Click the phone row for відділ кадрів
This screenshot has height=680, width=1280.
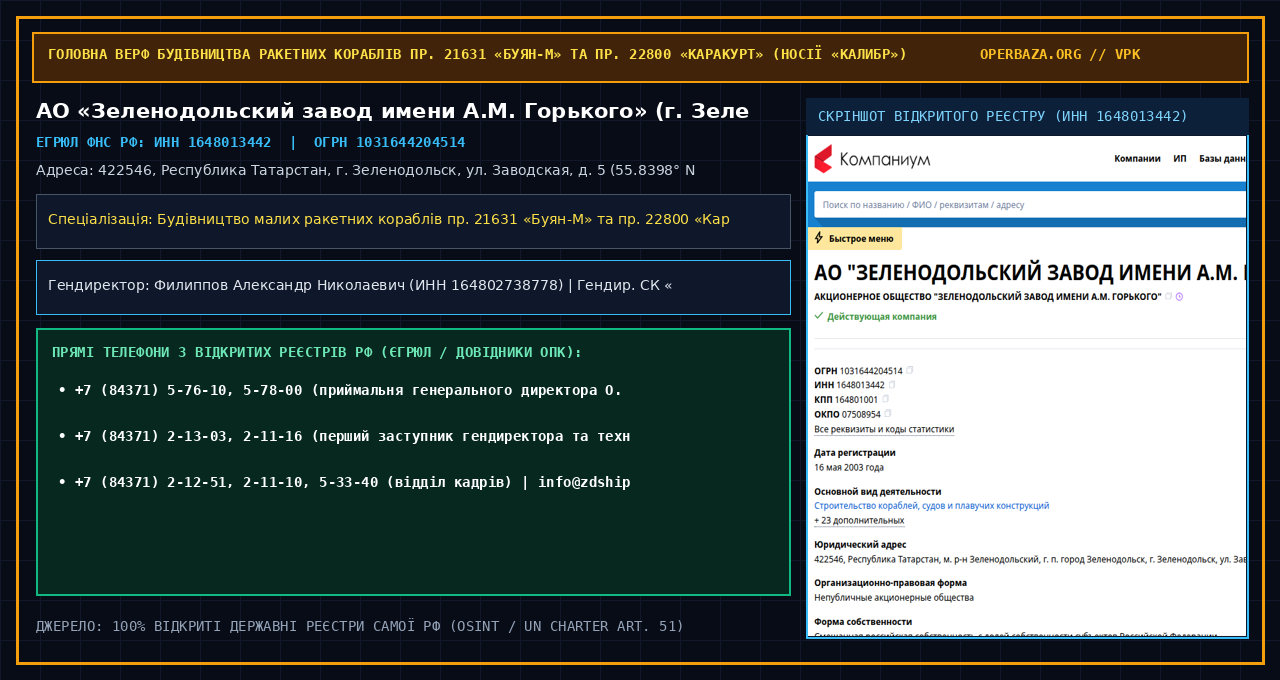[x=344, y=482]
